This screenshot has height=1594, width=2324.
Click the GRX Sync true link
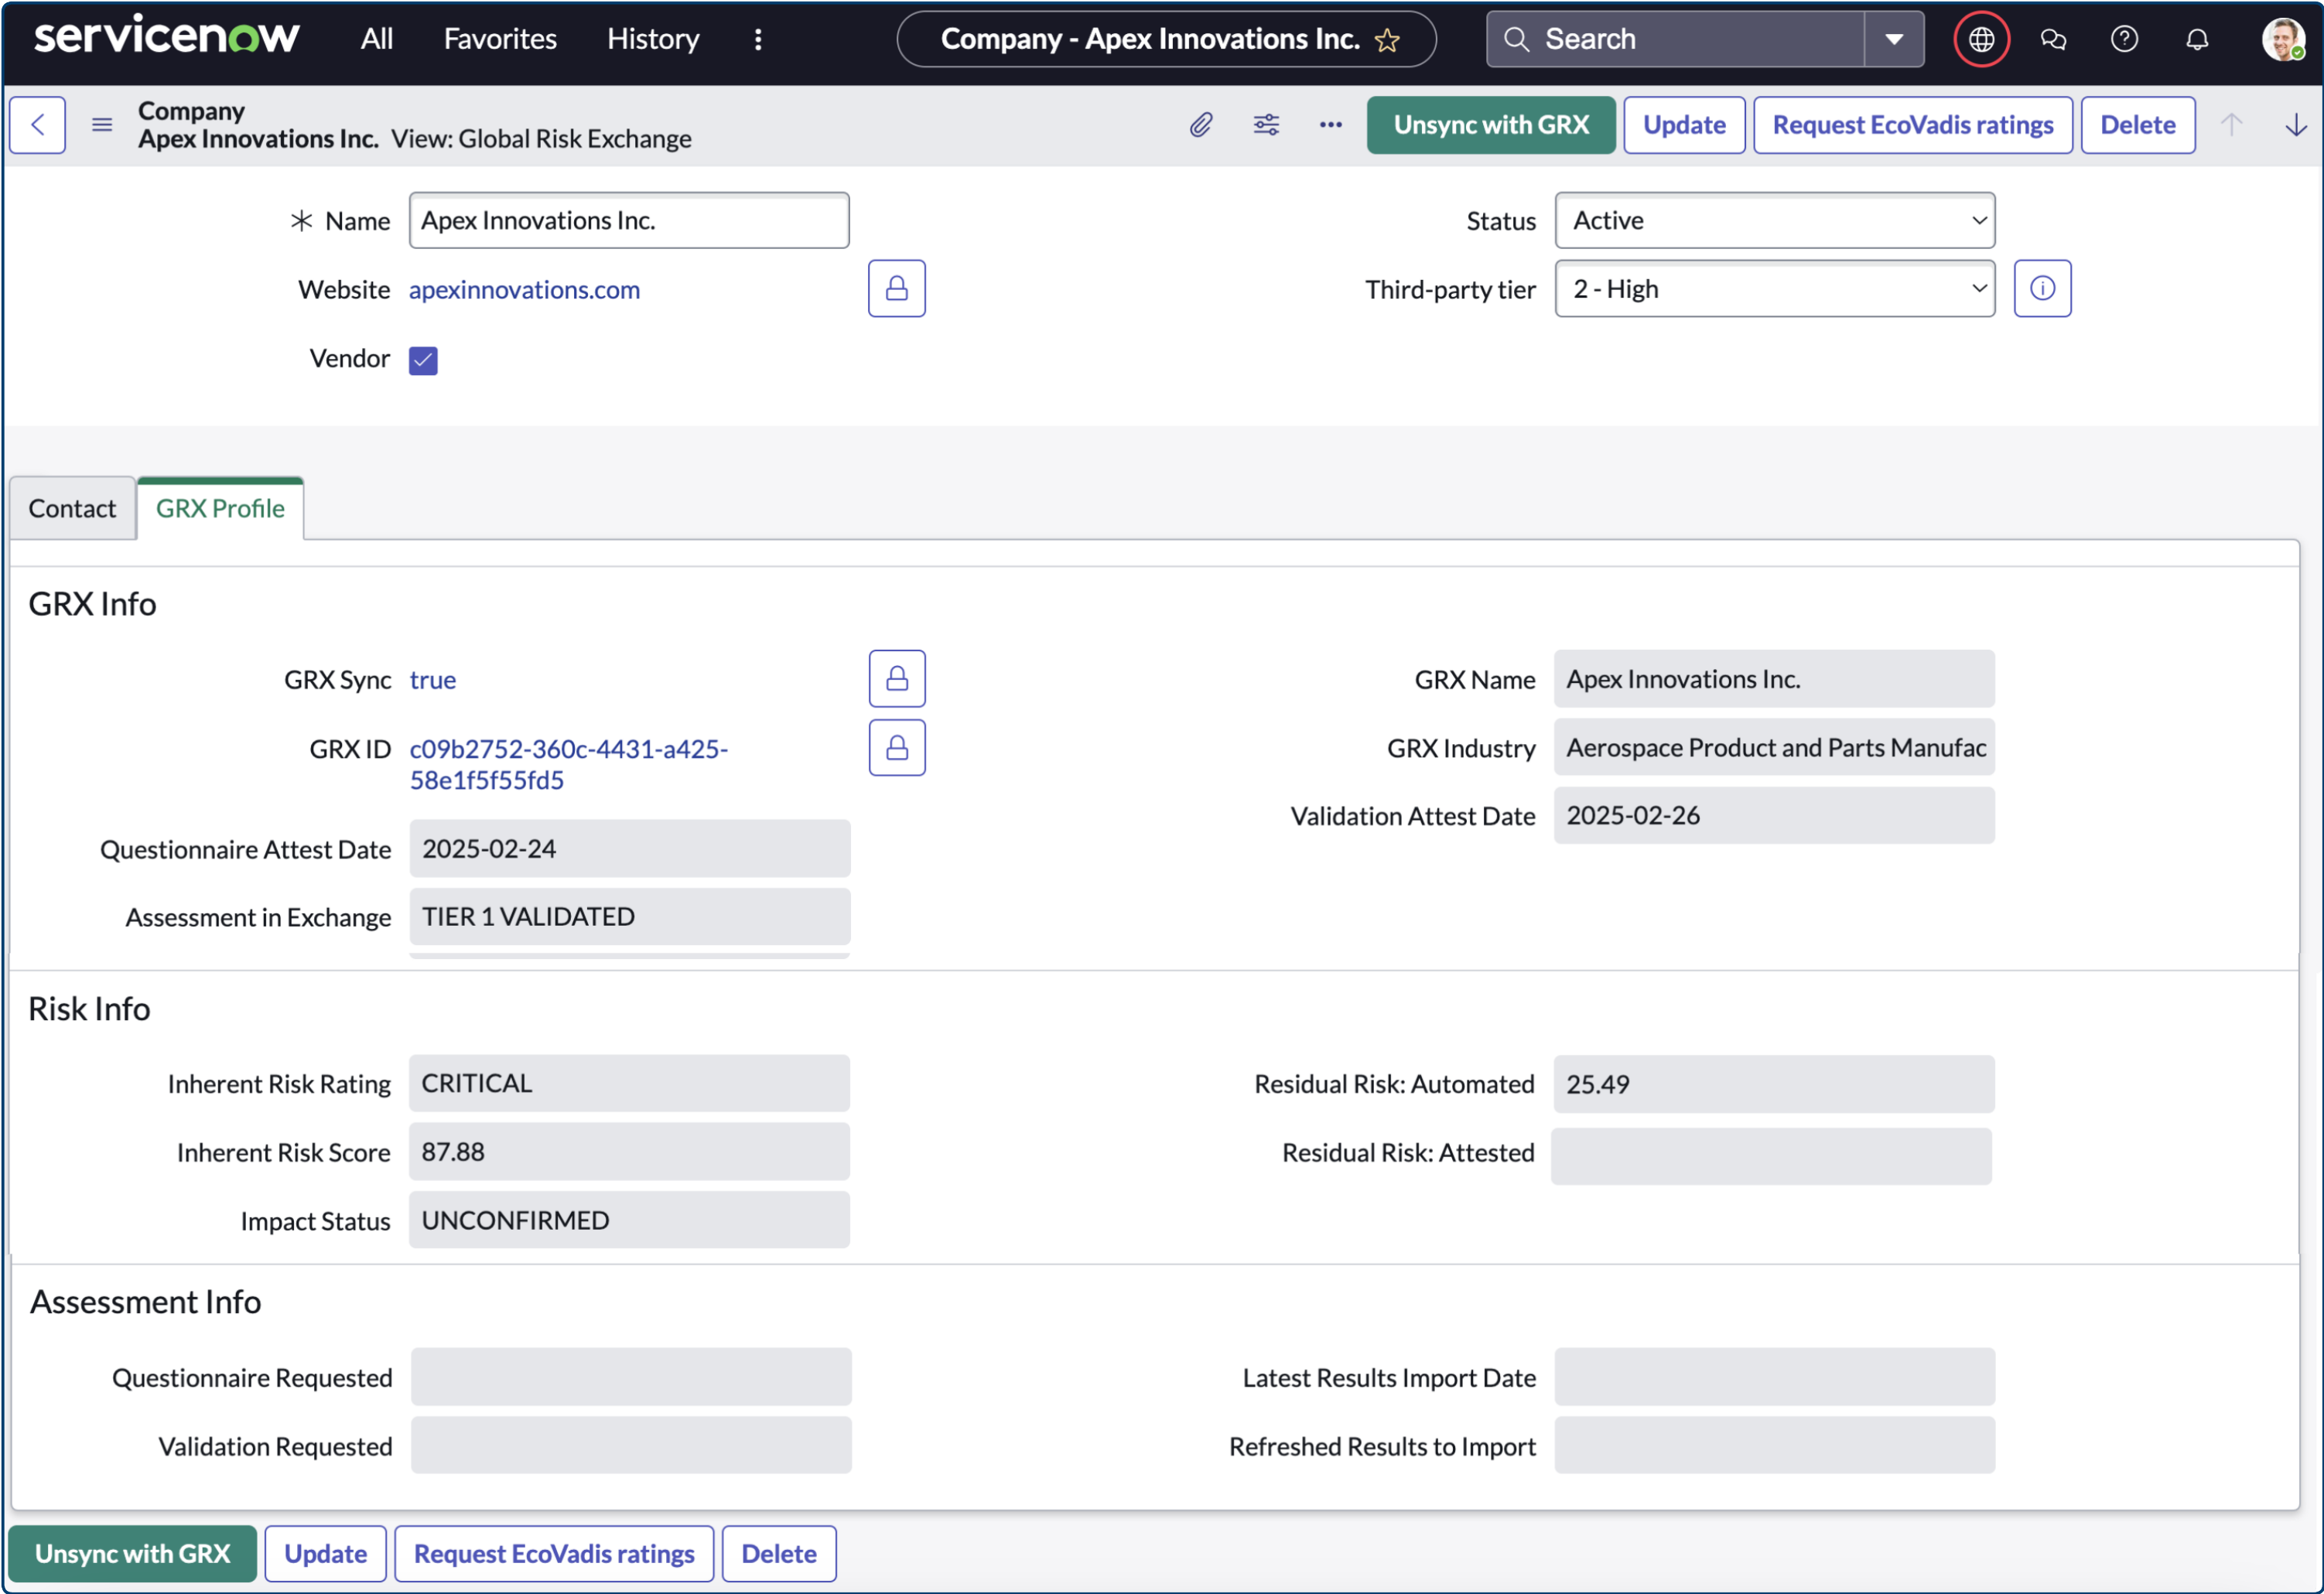pyautogui.click(x=433, y=680)
